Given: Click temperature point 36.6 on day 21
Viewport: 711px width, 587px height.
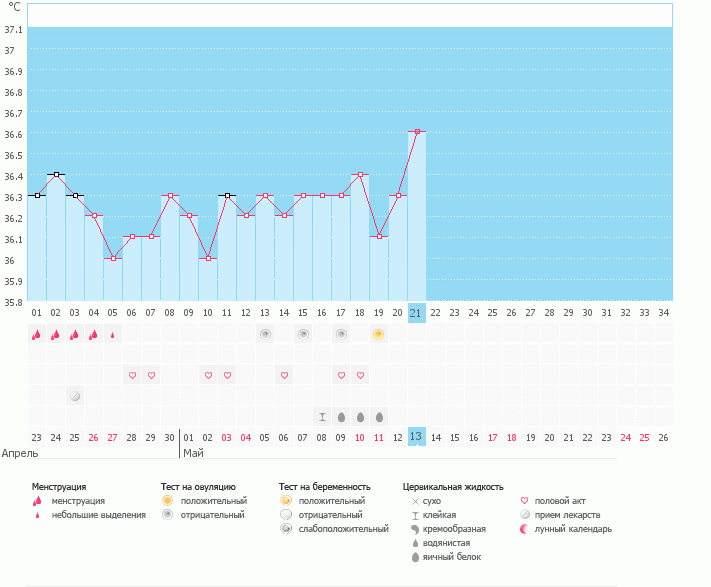Looking at the screenshot, I should coord(417,132).
